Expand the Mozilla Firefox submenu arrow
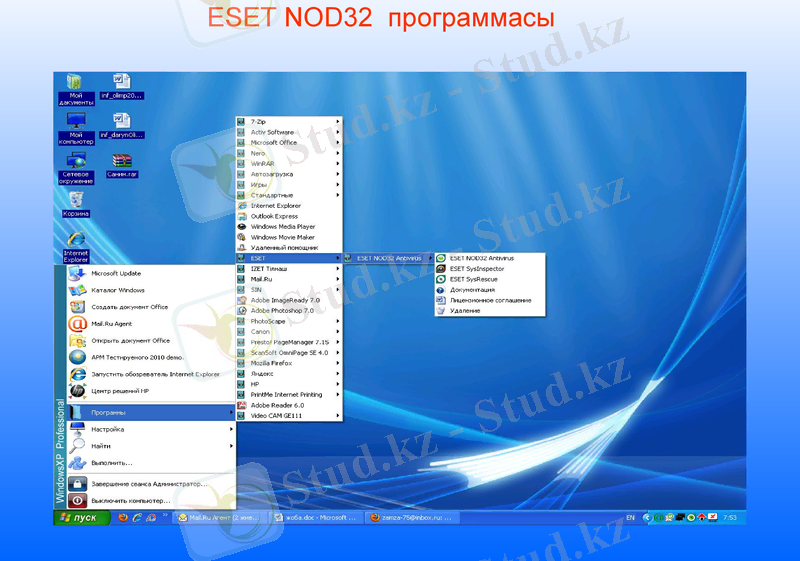 338,363
